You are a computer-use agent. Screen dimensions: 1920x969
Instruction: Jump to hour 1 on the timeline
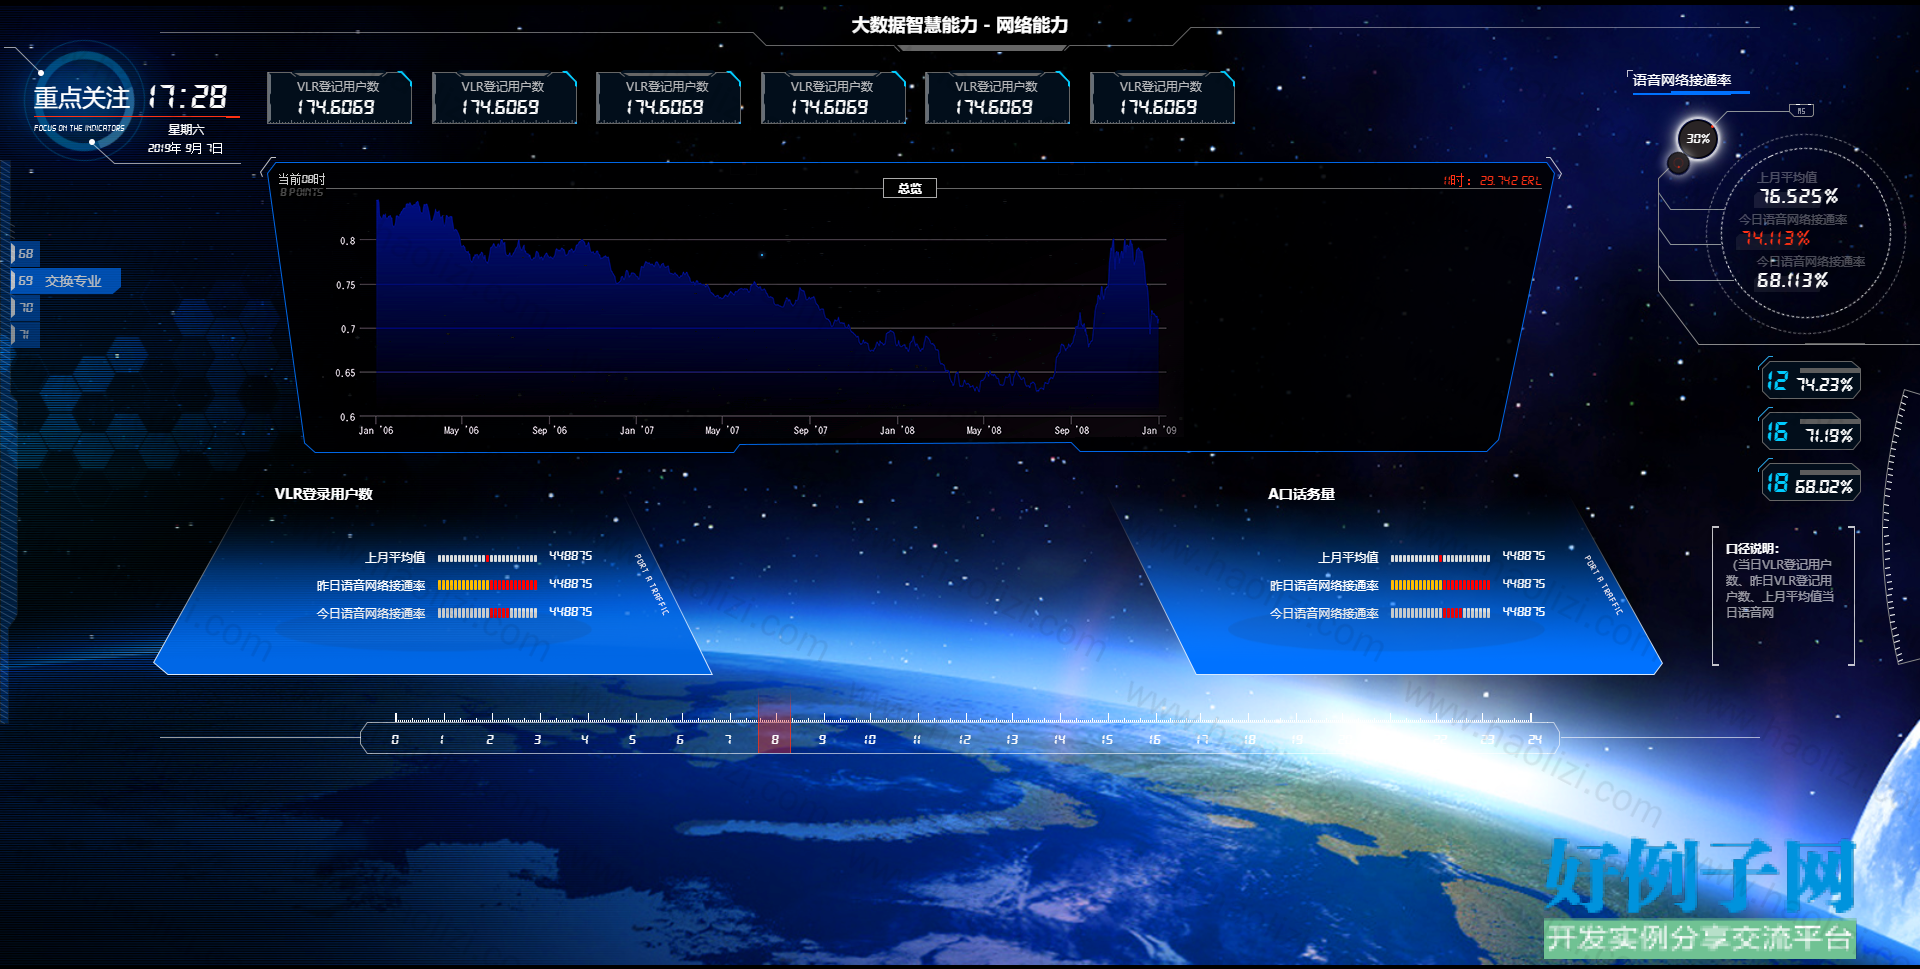(442, 740)
